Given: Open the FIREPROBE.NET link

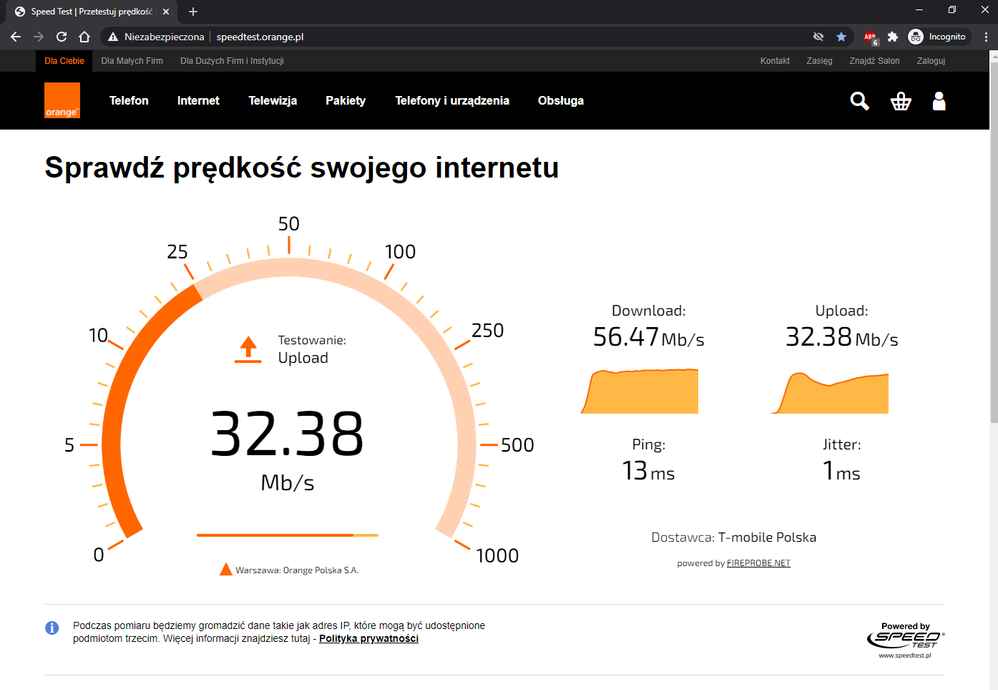Looking at the screenshot, I should pyautogui.click(x=759, y=563).
